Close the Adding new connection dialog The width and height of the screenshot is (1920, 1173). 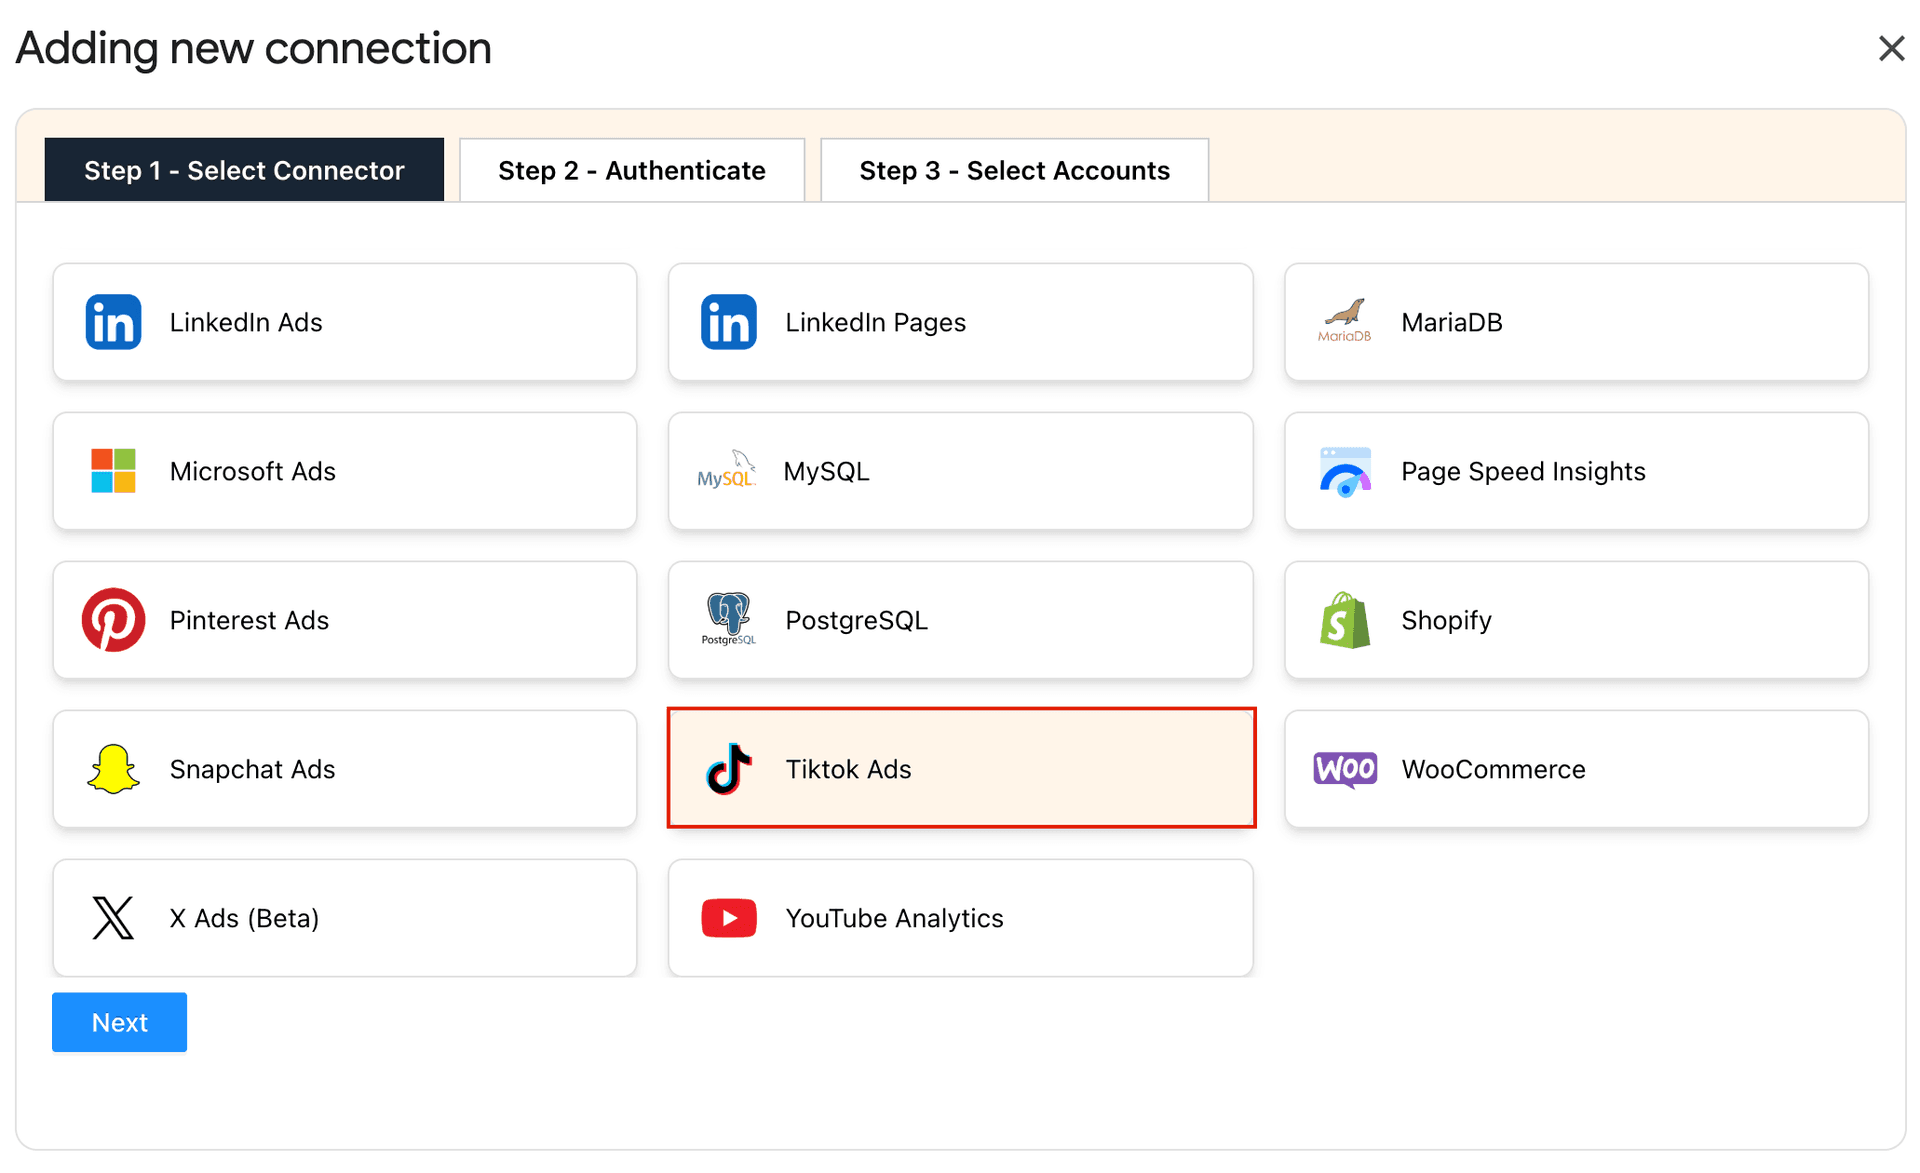1891,48
